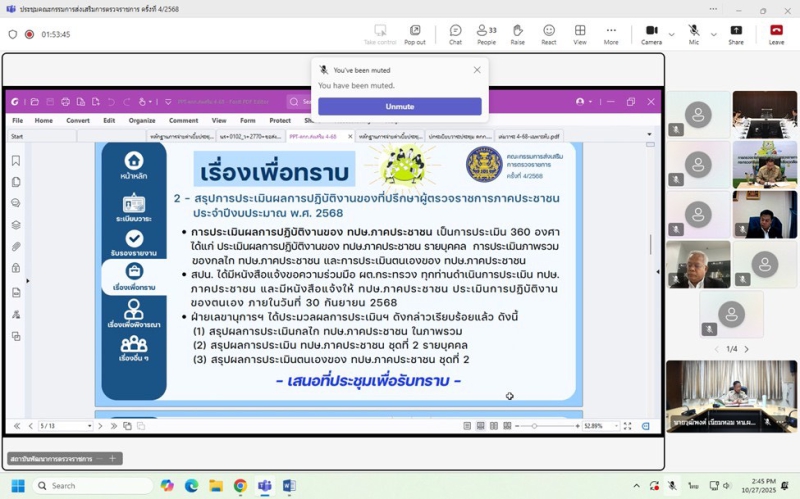Dismiss the muted notification popup
Screen dimensions: 800x499
pos(477,70)
